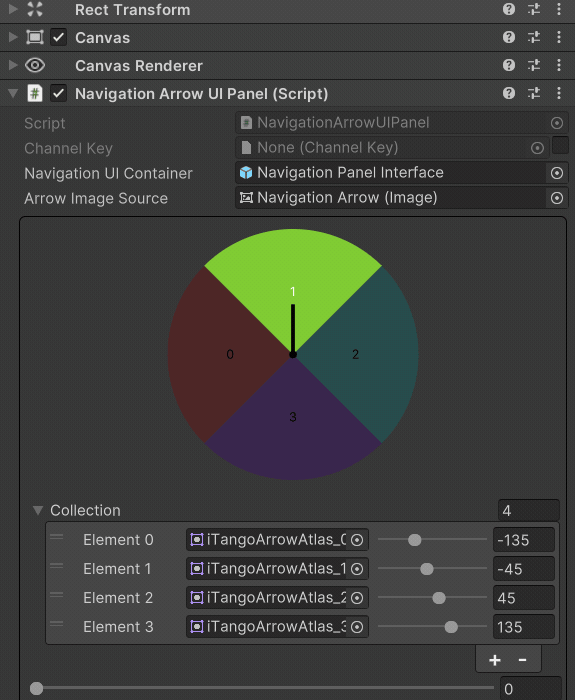Expand the Rect Transform component
This screenshot has height=700, width=575.
coord(13,9)
